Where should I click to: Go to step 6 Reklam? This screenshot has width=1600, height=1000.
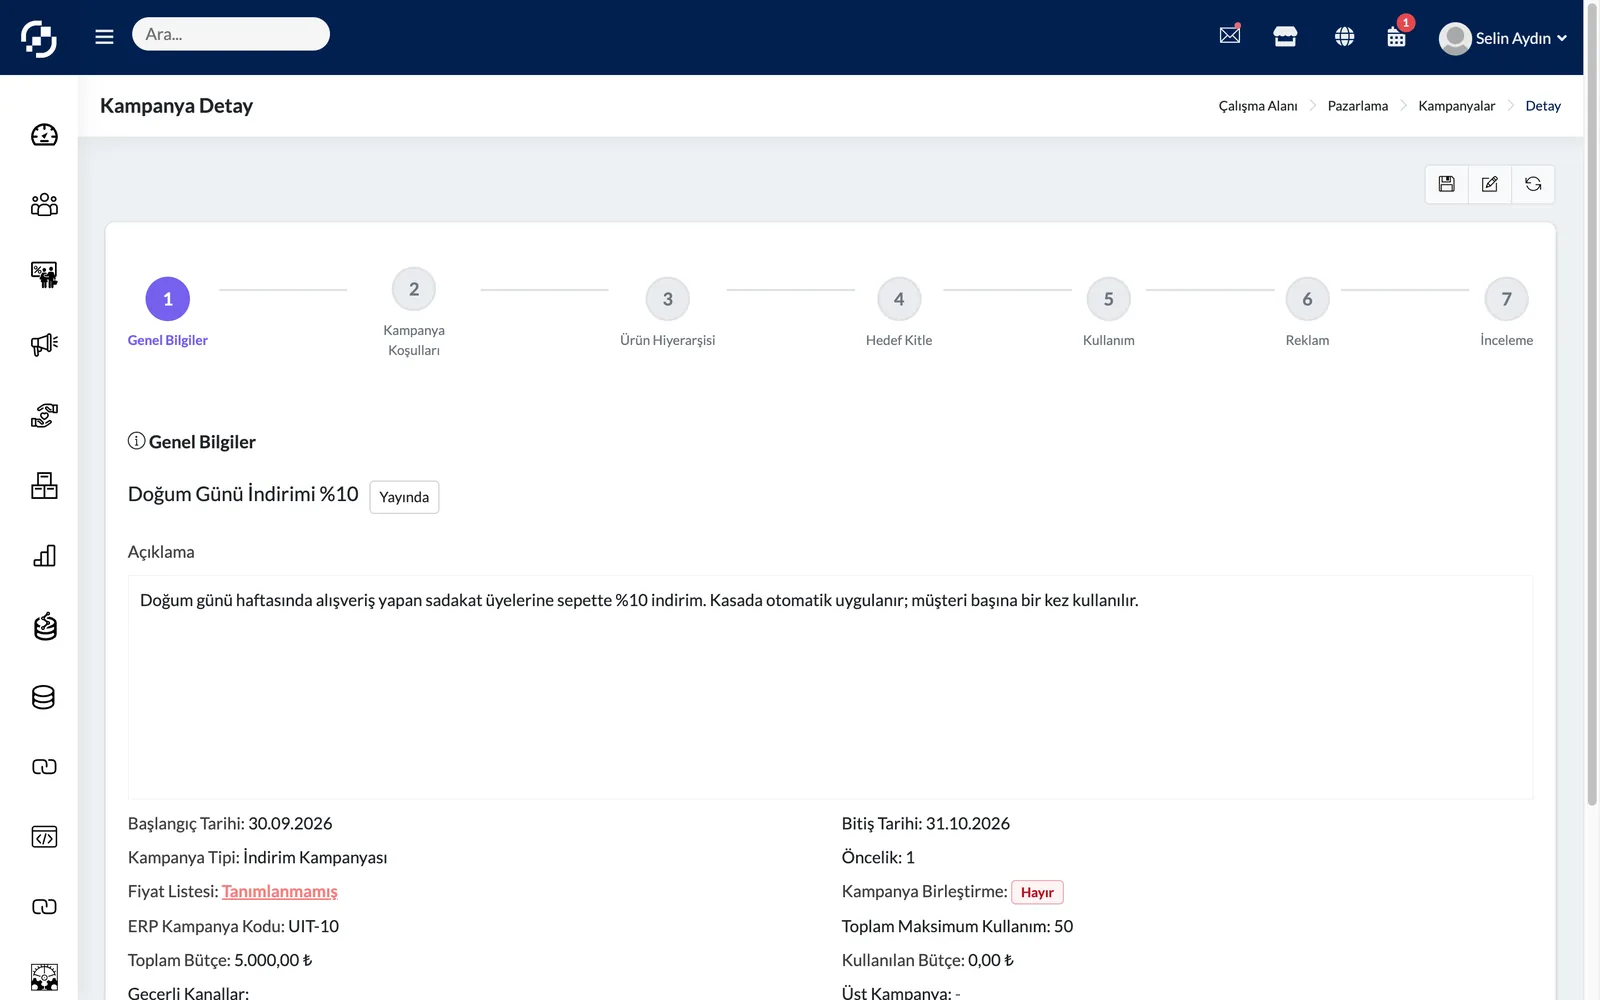1307,313
